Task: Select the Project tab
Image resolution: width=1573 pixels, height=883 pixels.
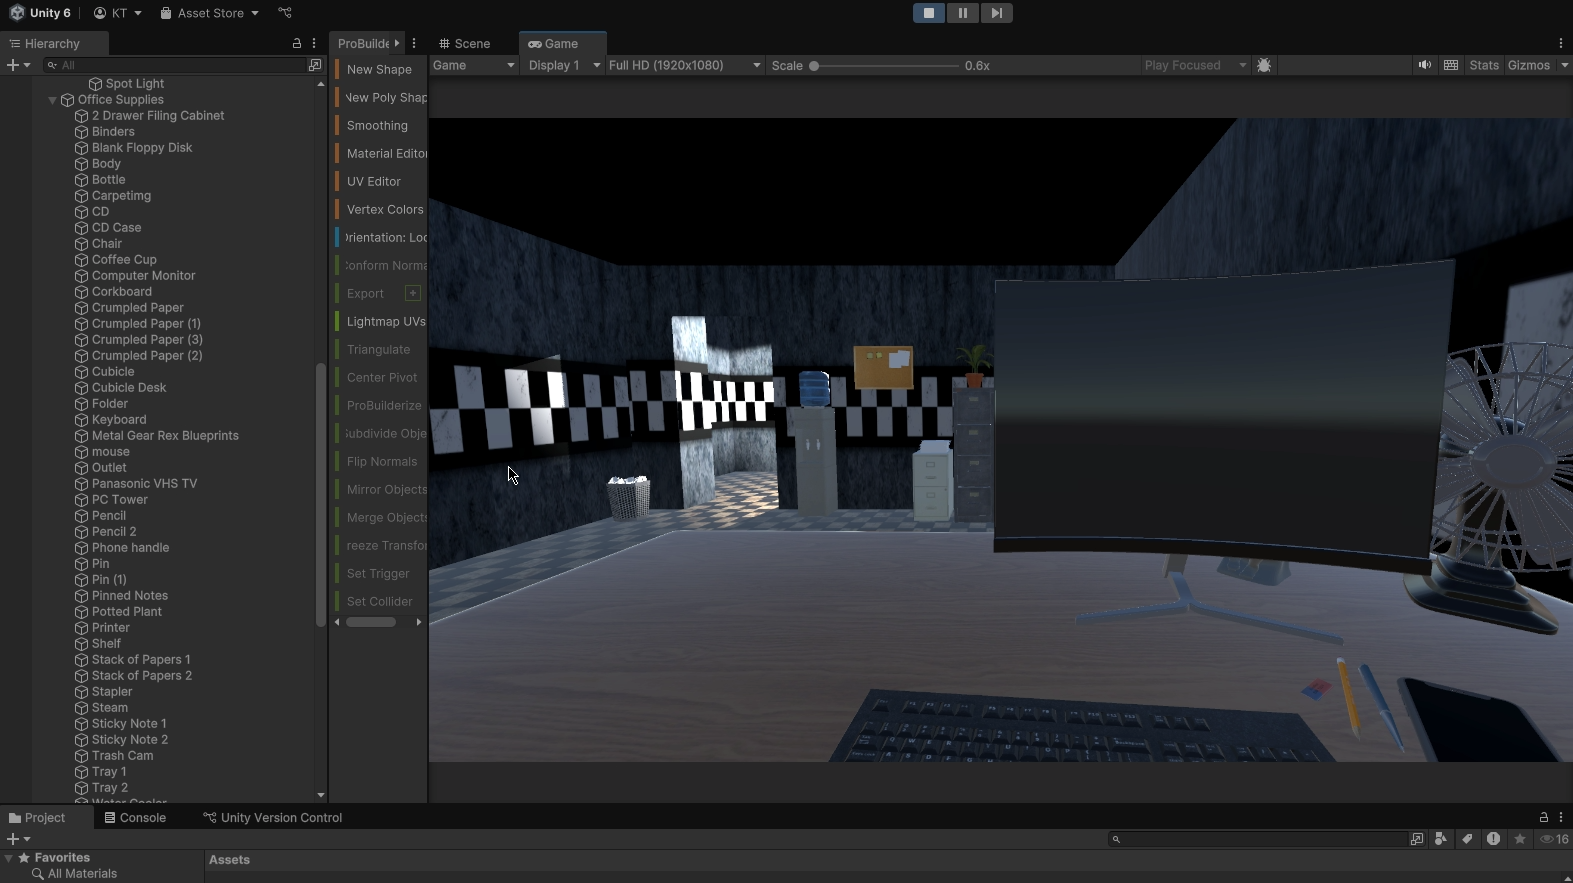Action: pos(37,817)
